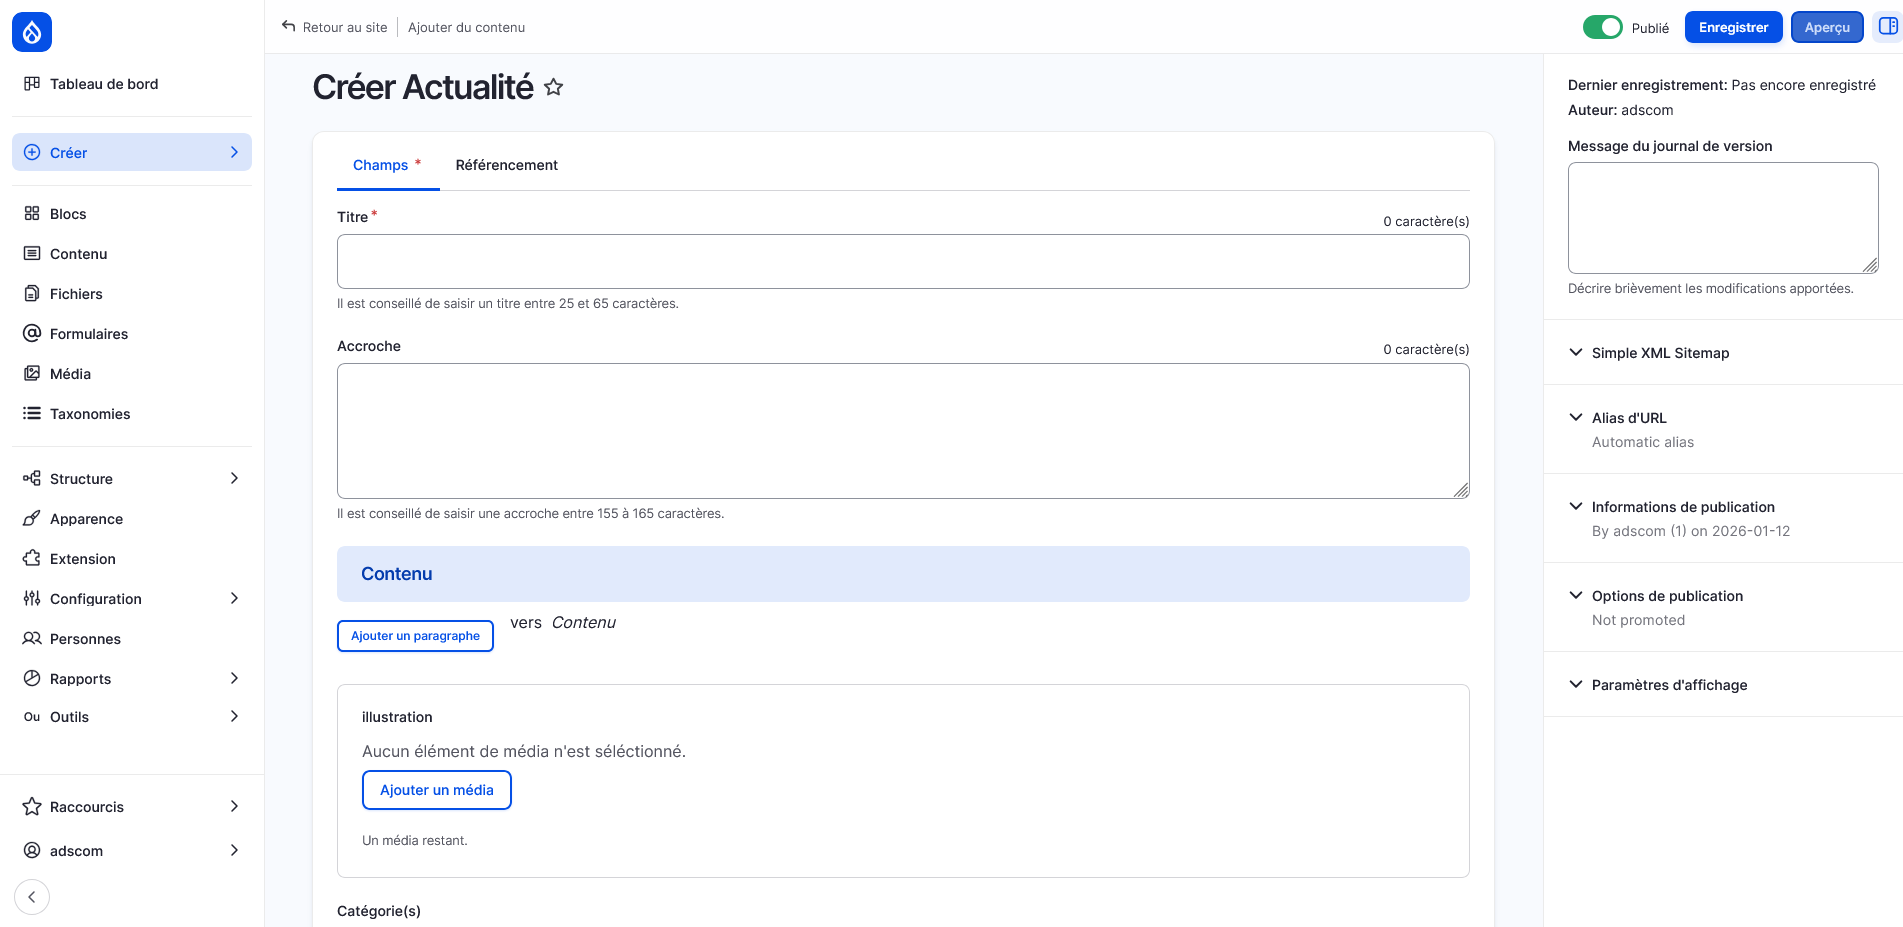The width and height of the screenshot is (1903, 927).
Task: Click the Taxonomies list icon
Action: [x=31, y=413]
